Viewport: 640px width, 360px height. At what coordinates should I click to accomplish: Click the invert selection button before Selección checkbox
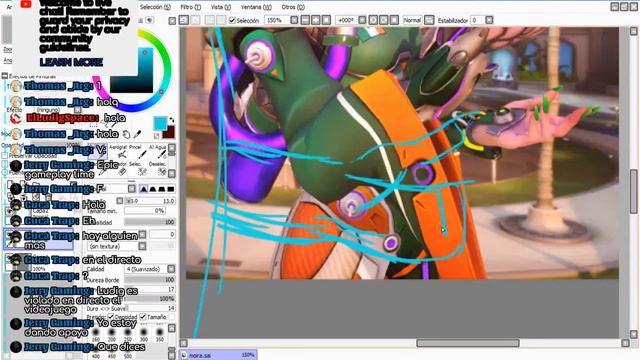click(221, 20)
